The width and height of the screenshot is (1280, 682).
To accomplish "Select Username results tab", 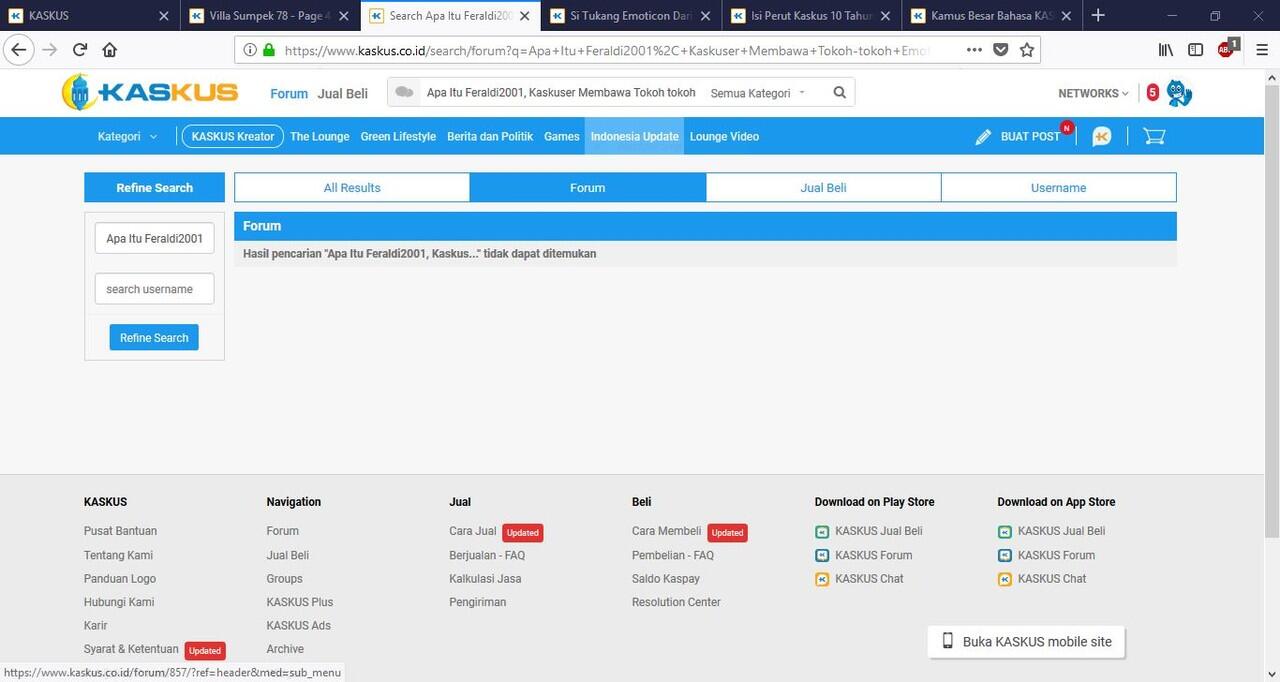I will 1059,188.
